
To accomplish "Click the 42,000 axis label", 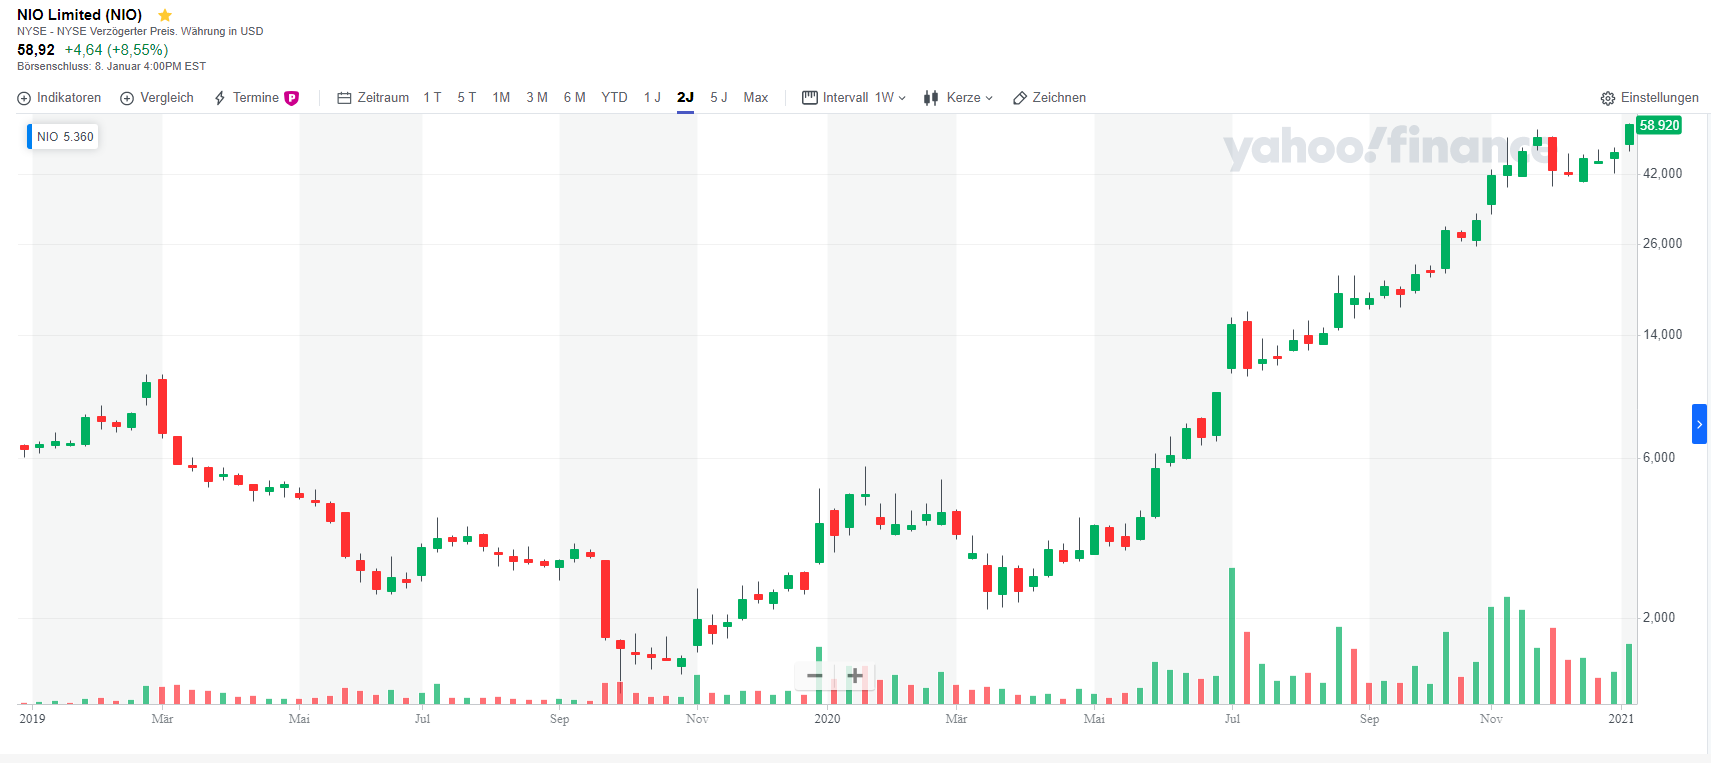I will click(x=1662, y=174).
